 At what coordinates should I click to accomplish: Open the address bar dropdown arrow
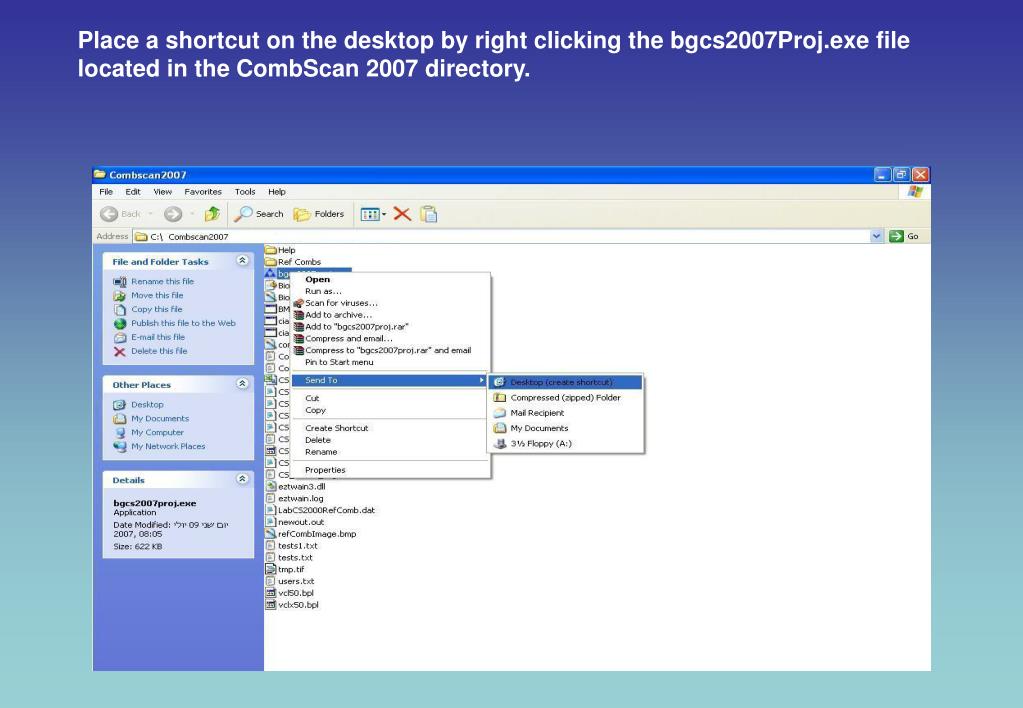coord(876,236)
